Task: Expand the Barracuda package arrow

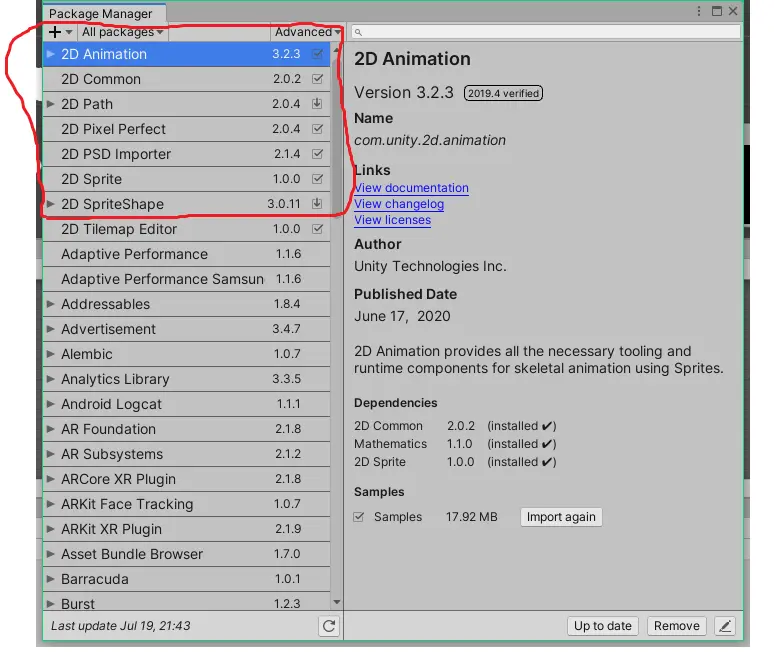Action: pyautogui.click(x=50, y=579)
